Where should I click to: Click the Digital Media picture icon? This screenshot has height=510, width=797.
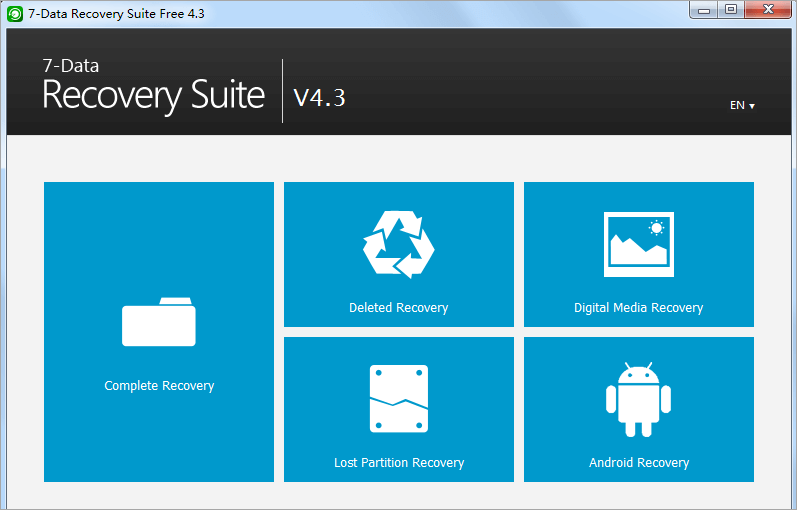click(x=638, y=244)
